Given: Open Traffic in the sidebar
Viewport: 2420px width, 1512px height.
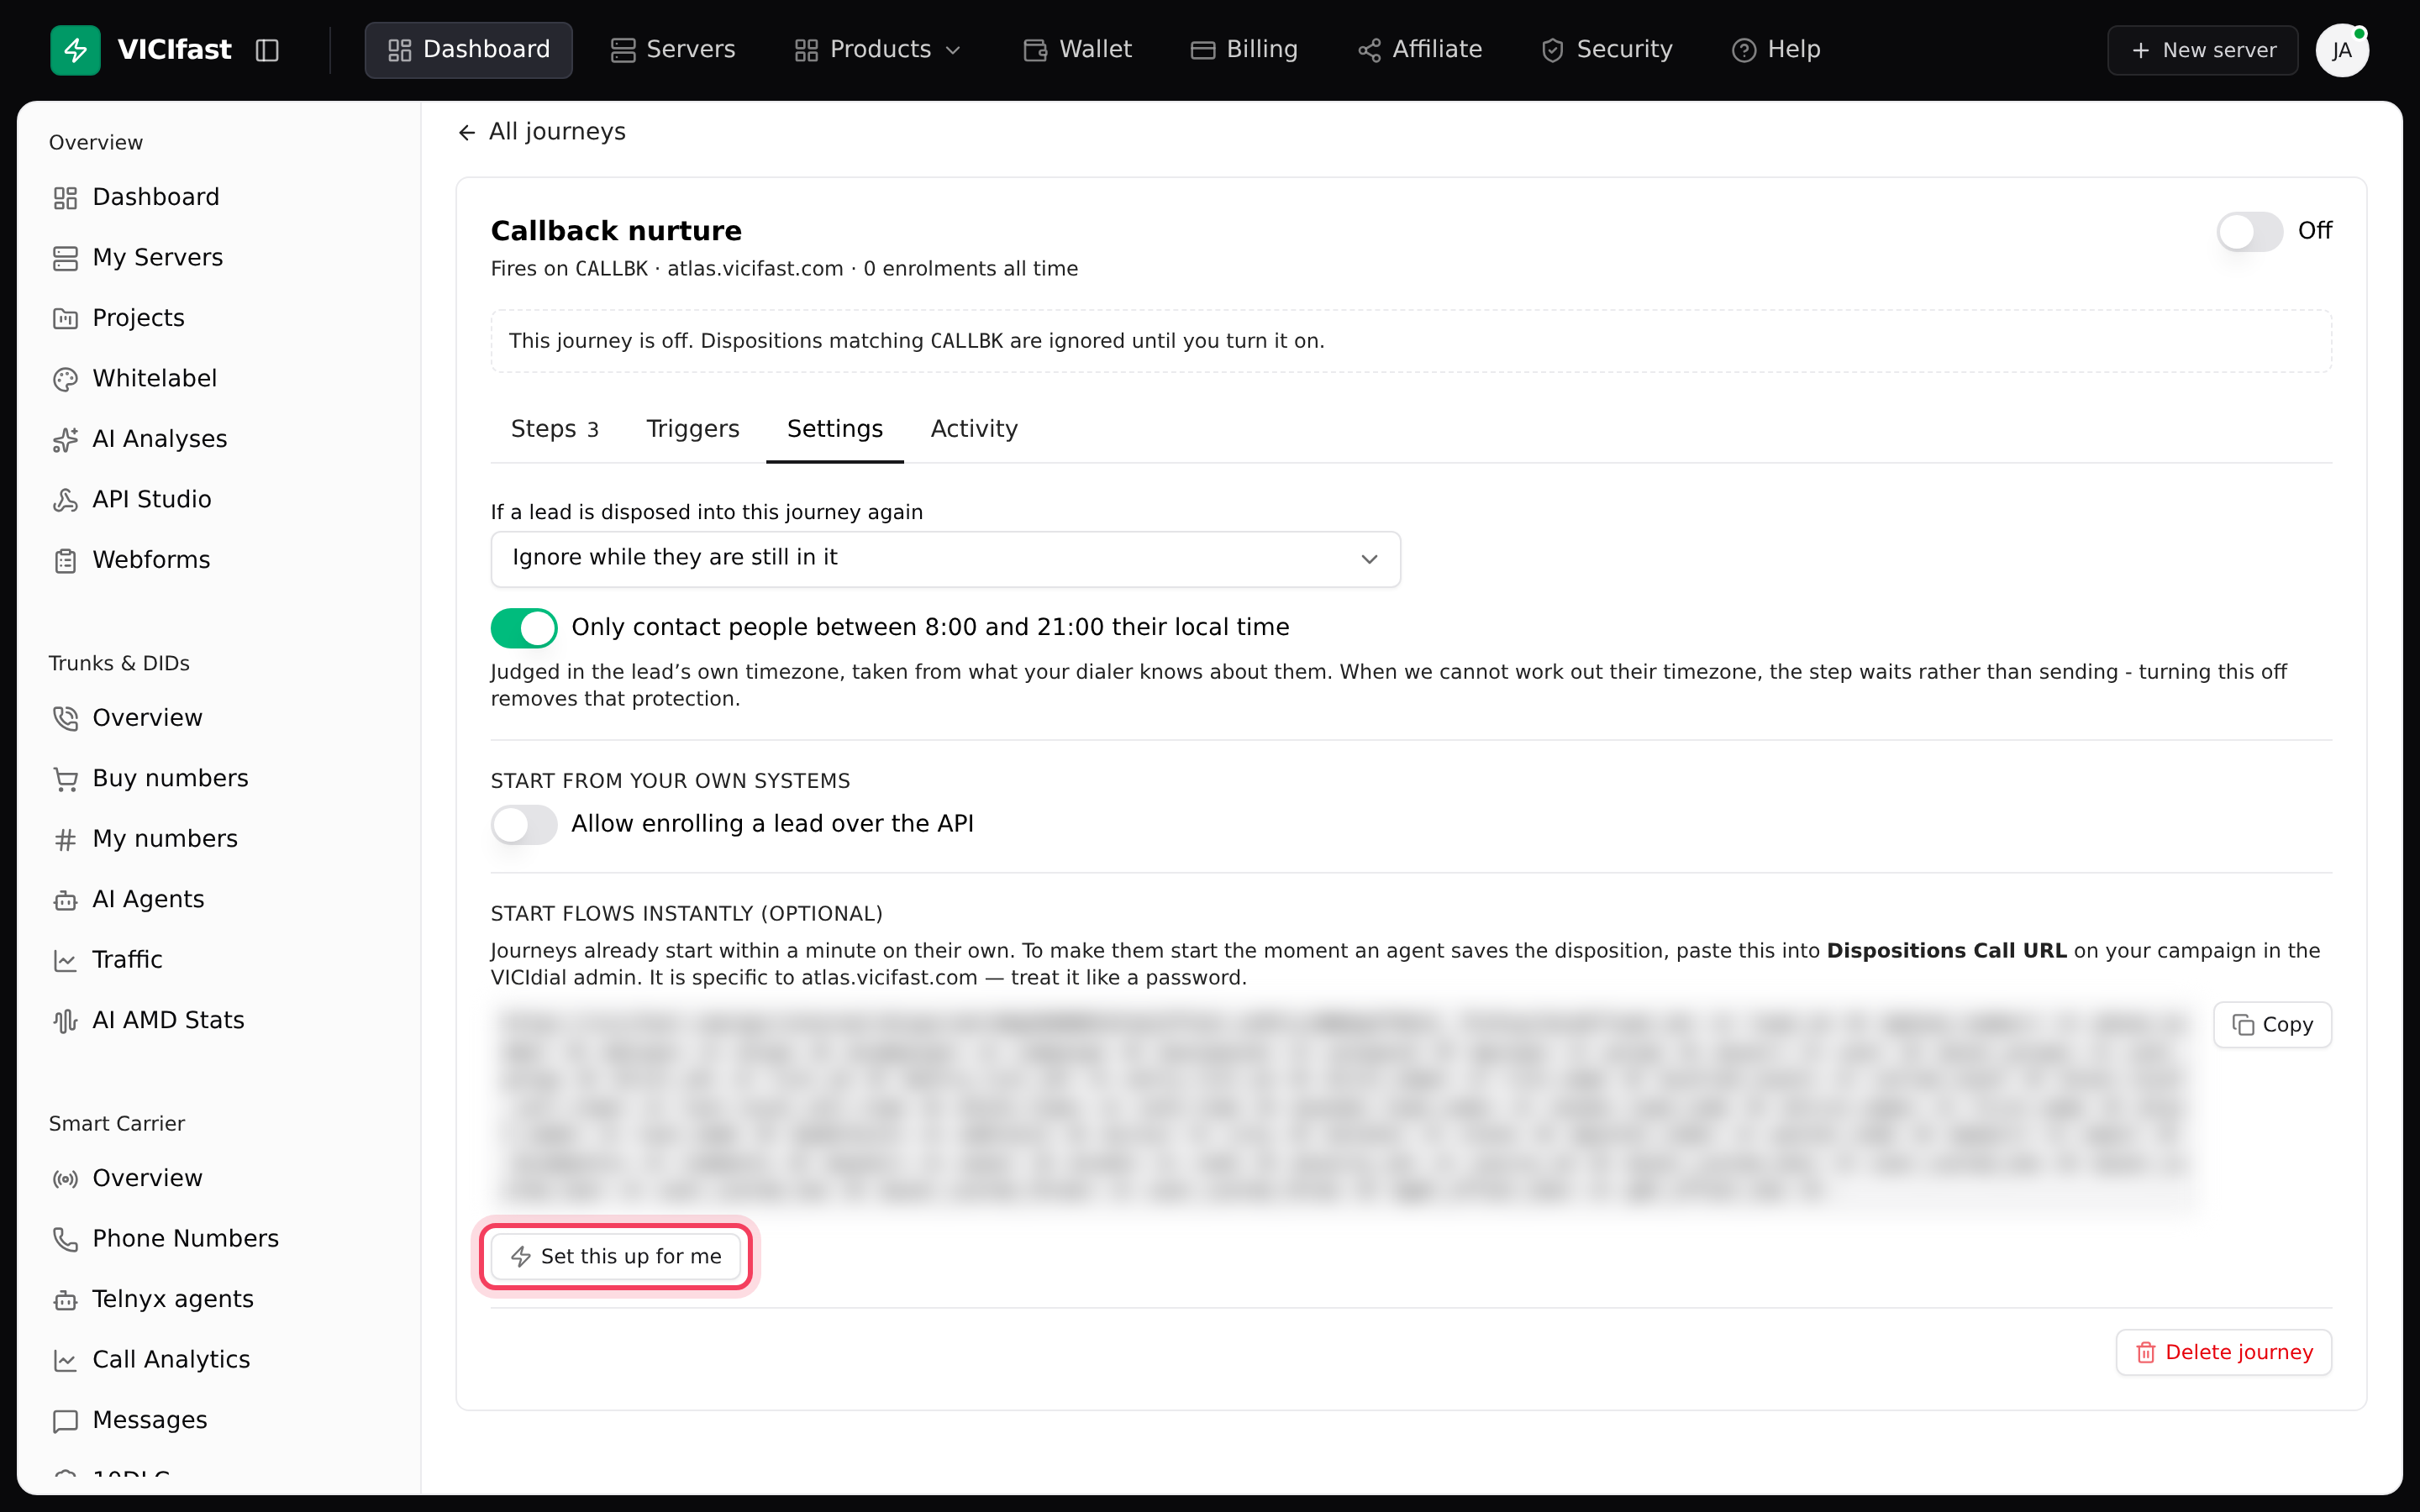Looking at the screenshot, I should coord(107,960).
